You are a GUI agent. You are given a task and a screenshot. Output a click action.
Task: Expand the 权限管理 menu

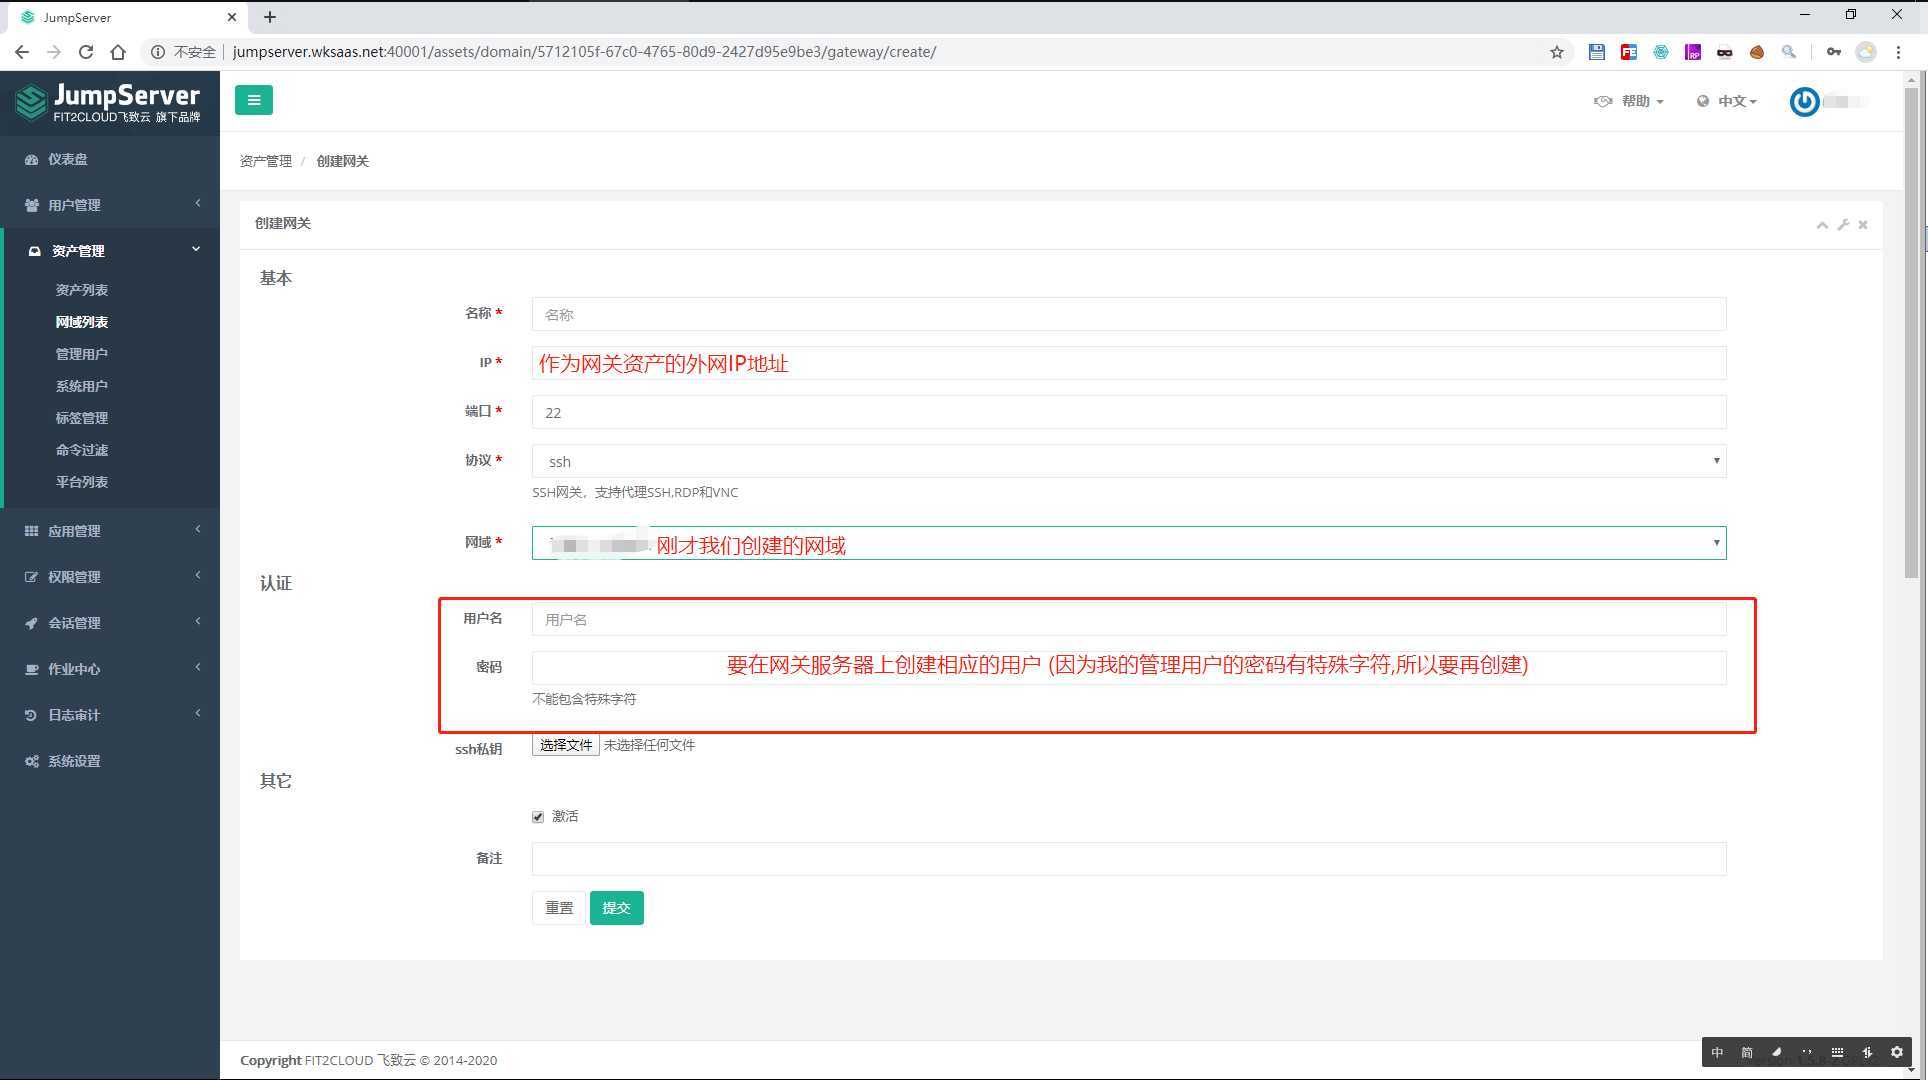[110, 577]
